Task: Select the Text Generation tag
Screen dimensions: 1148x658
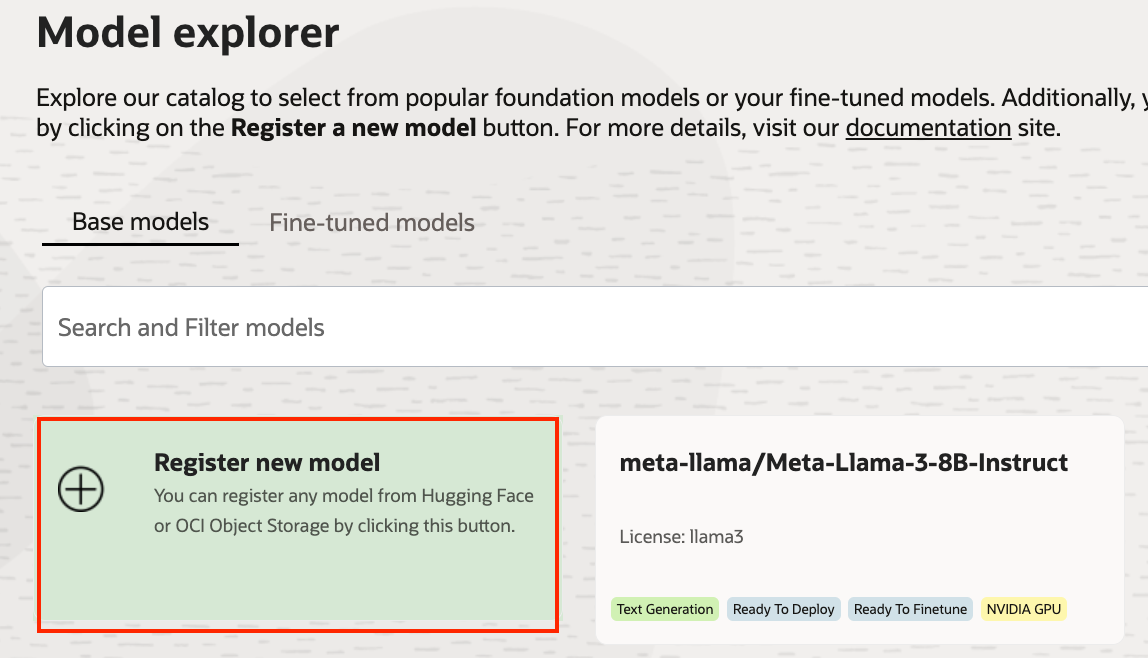Action: pos(665,609)
